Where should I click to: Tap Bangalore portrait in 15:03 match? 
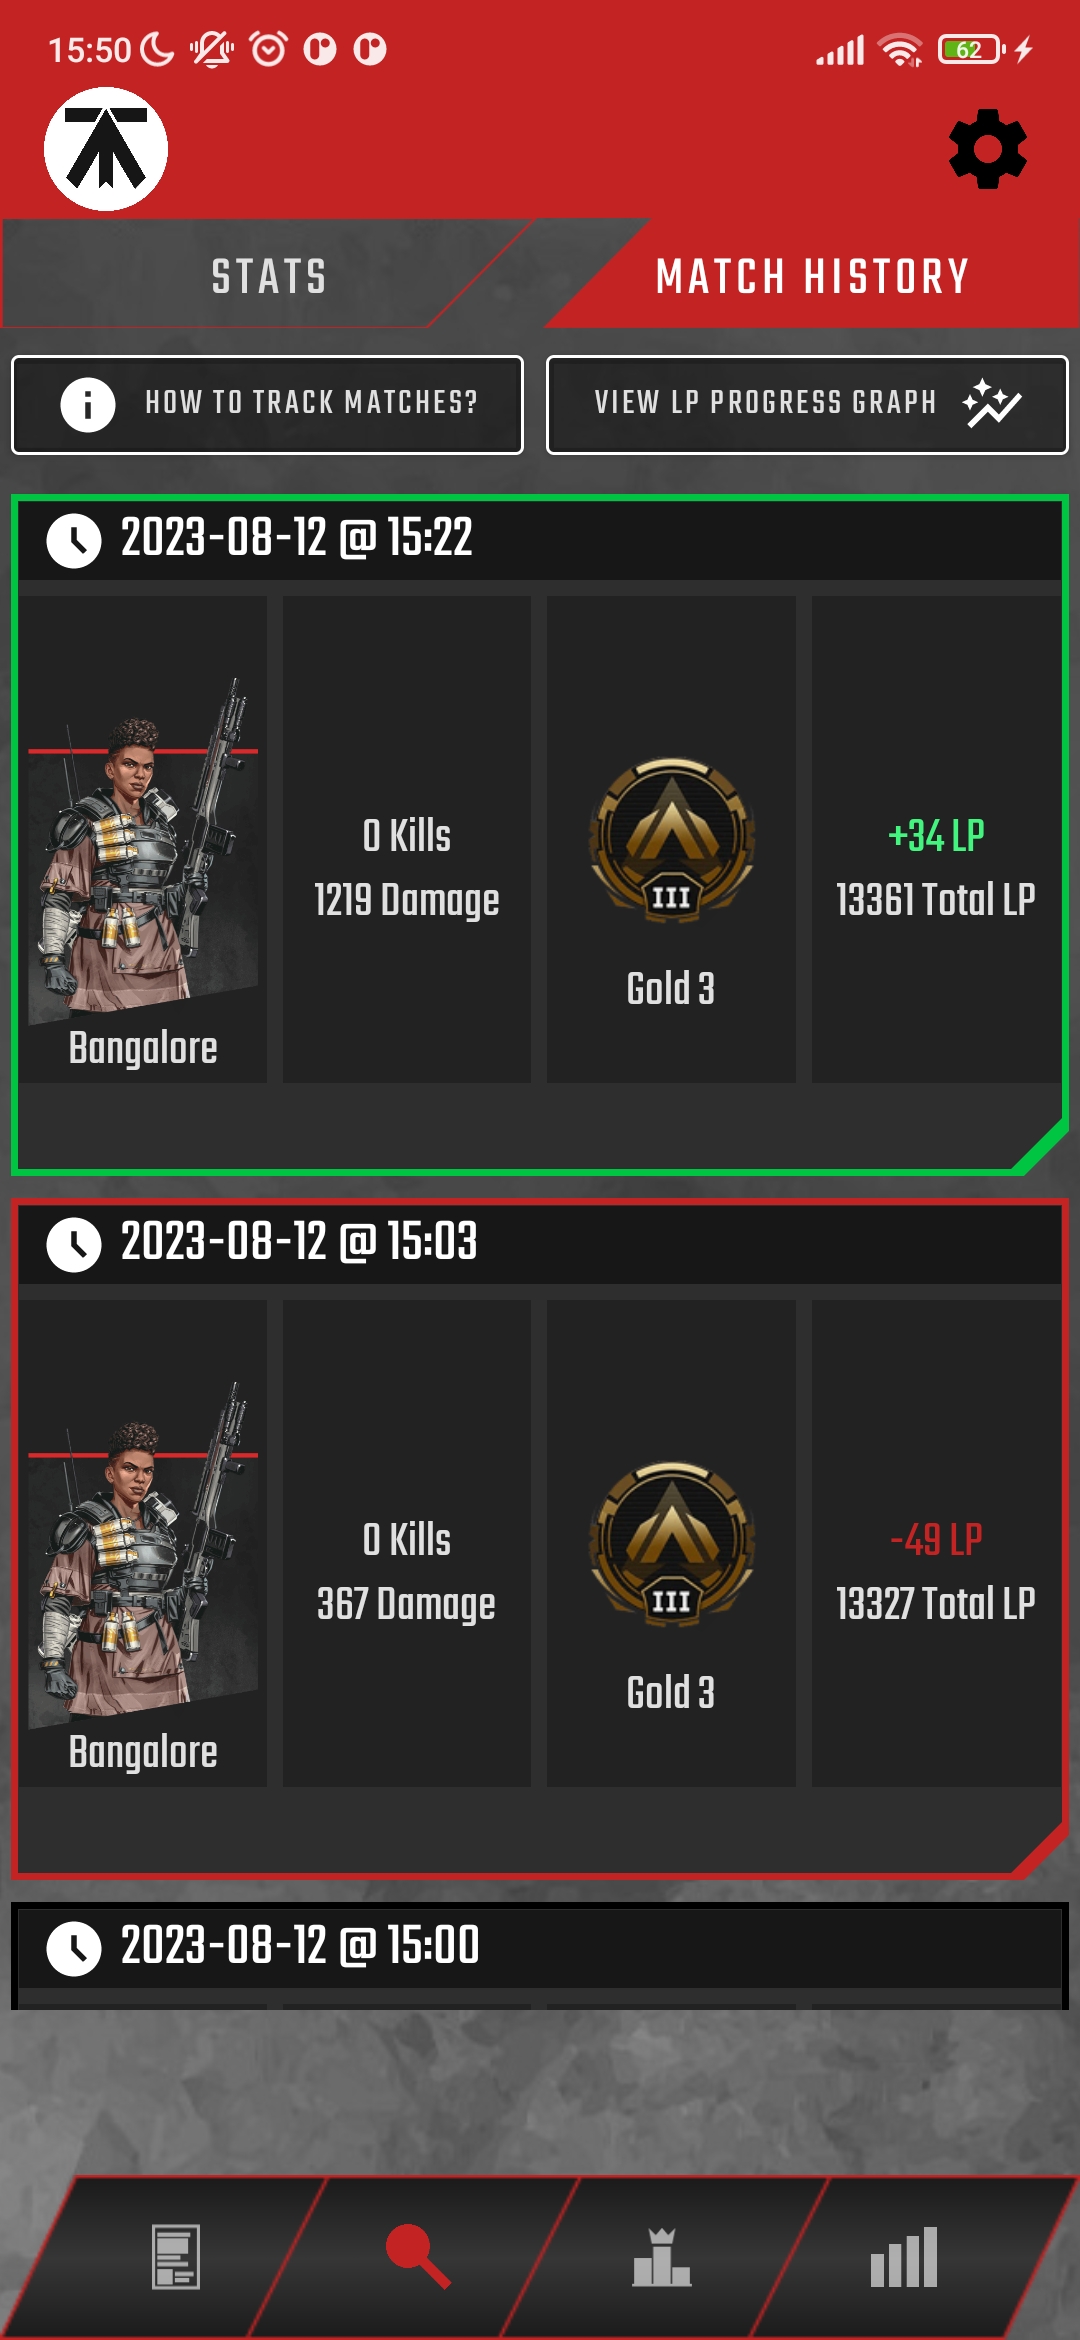(x=143, y=1554)
